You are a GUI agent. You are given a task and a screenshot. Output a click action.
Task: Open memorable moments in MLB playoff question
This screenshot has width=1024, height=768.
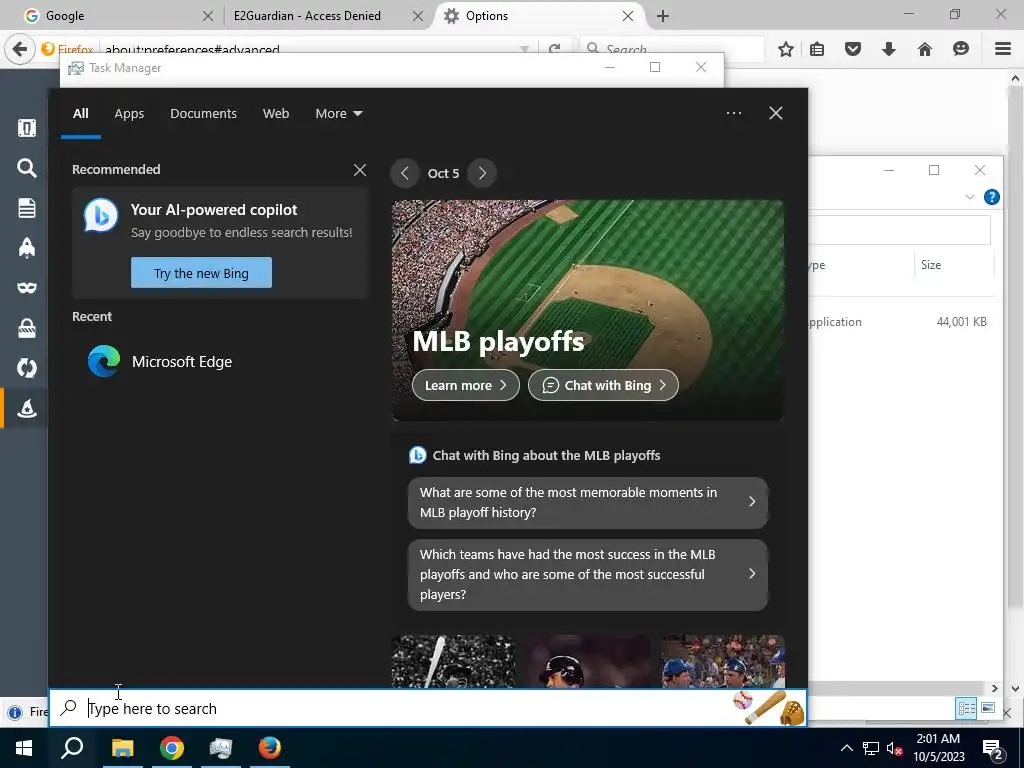point(588,502)
